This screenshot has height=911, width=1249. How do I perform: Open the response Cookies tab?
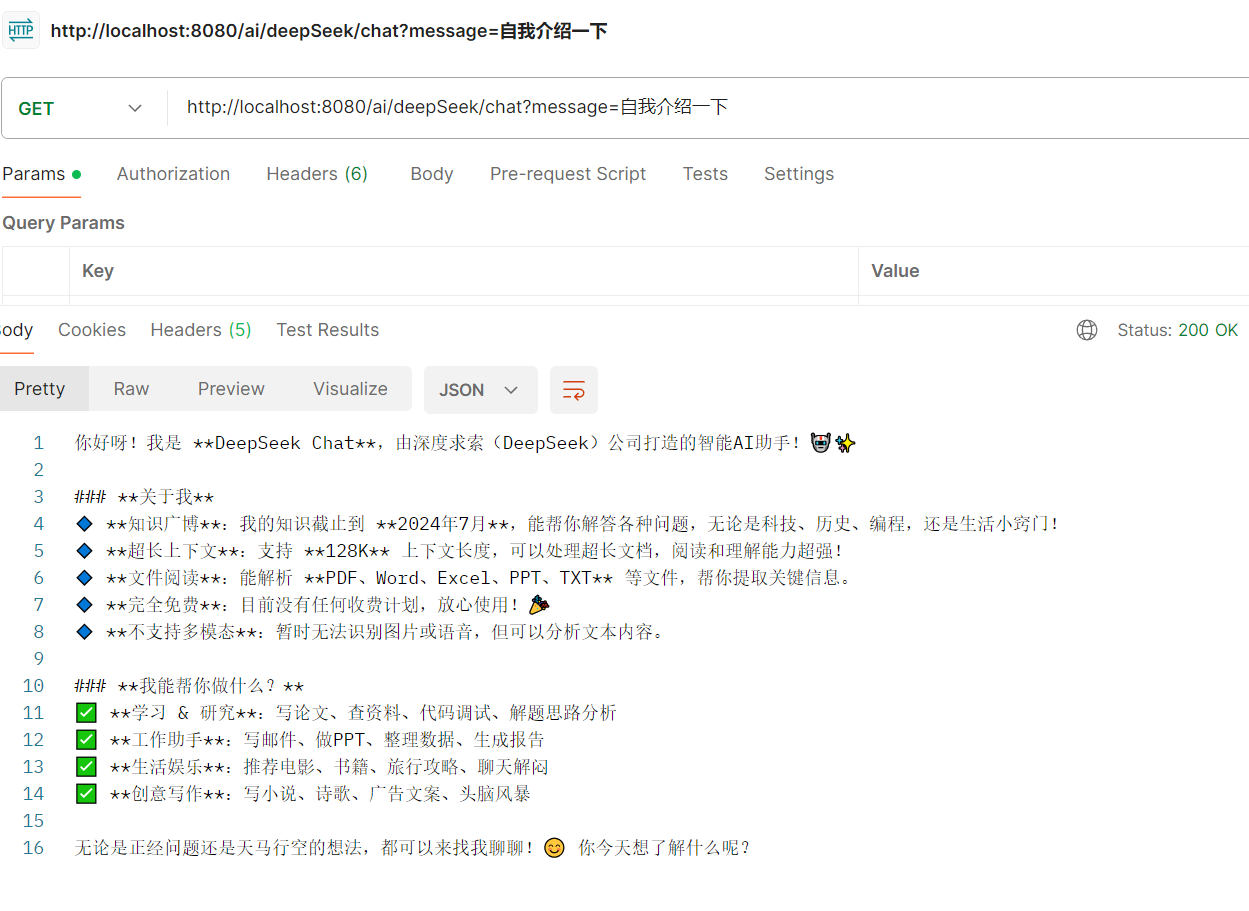[92, 330]
